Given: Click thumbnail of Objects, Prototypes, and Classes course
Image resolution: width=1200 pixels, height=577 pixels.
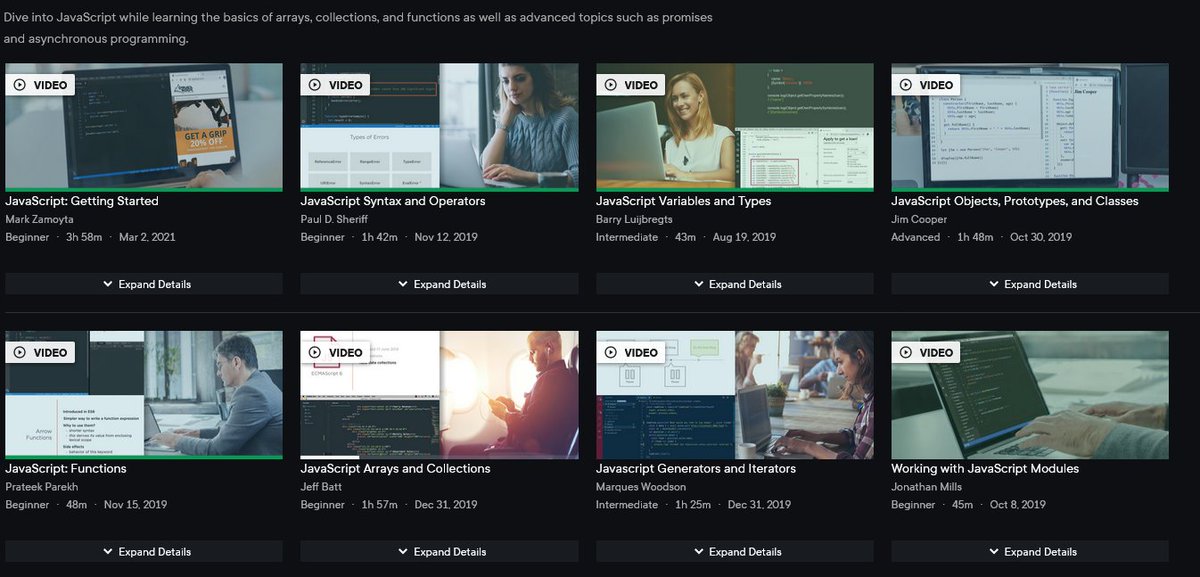Looking at the screenshot, I should 1030,127.
